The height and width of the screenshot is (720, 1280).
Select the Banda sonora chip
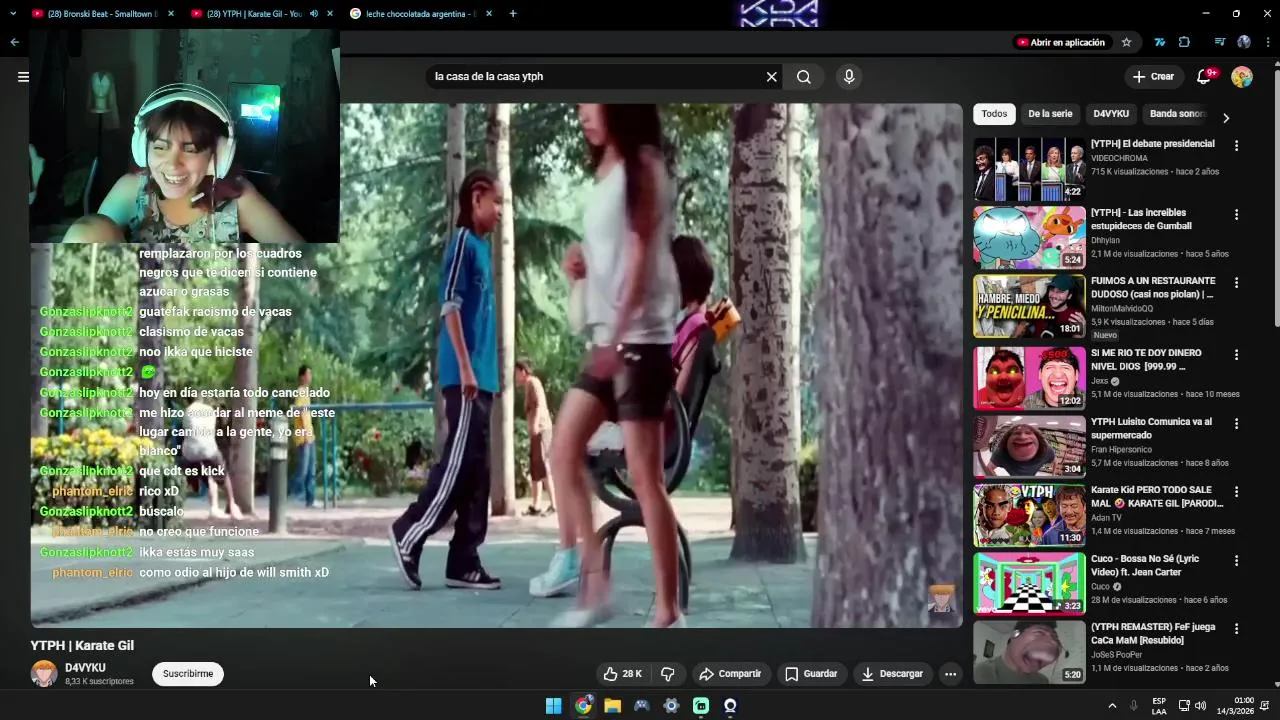[1177, 114]
